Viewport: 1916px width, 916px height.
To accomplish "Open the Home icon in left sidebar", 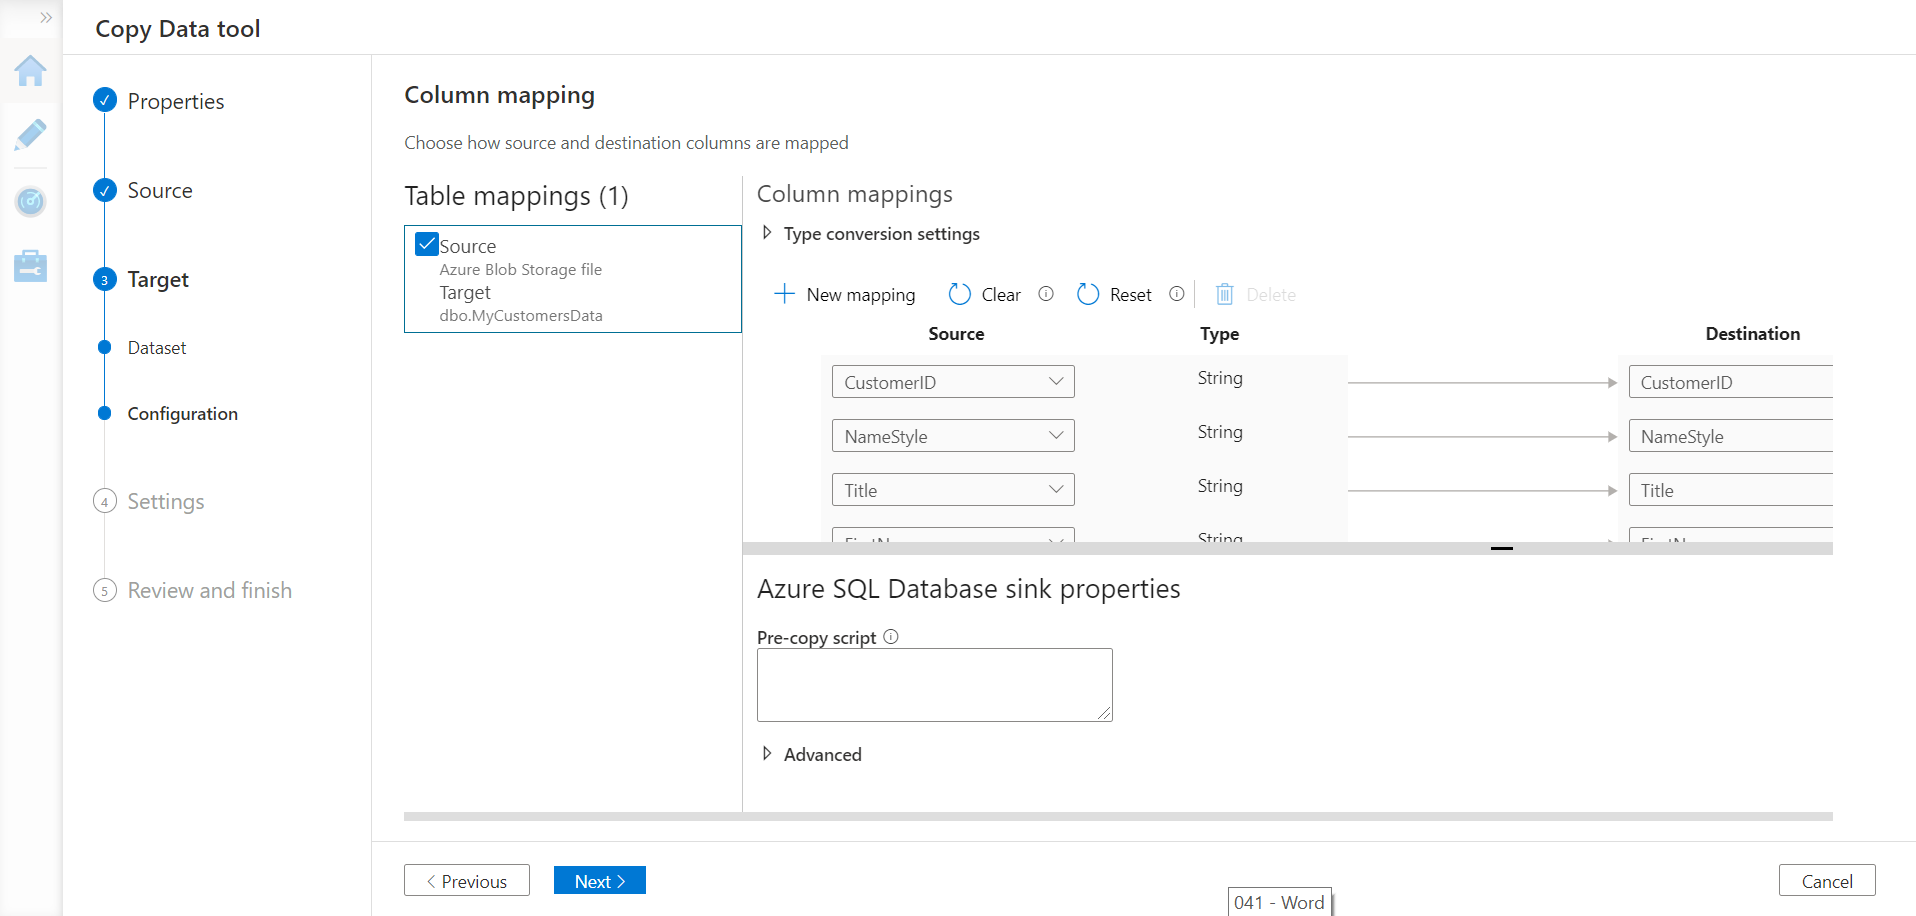I will tap(30, 71).
